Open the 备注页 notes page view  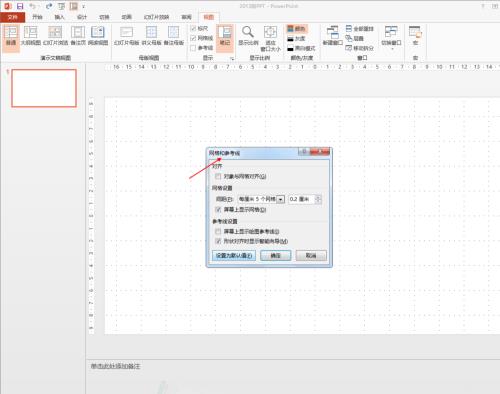pyautogui.click(x=78, y=36)
